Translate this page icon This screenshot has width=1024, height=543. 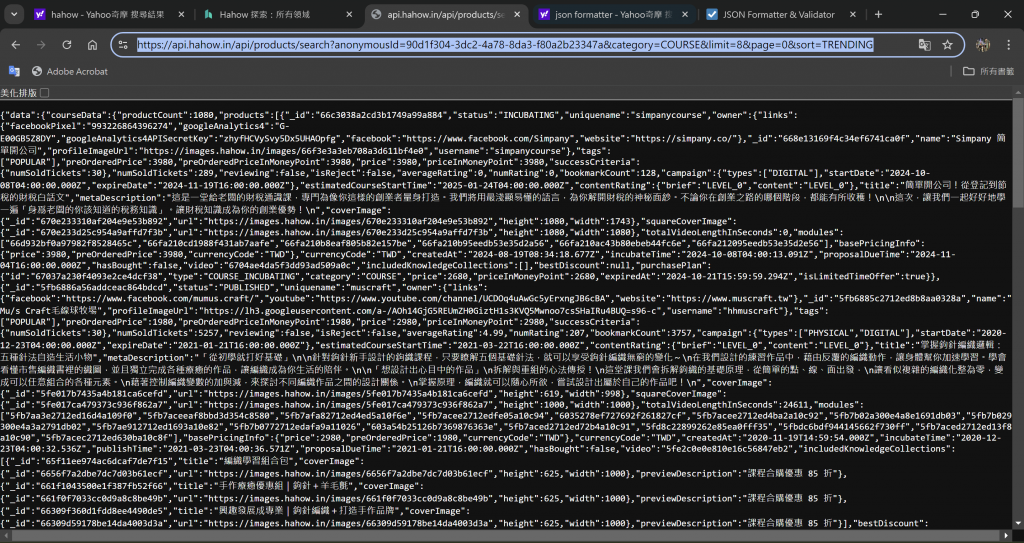click(924, 44)
